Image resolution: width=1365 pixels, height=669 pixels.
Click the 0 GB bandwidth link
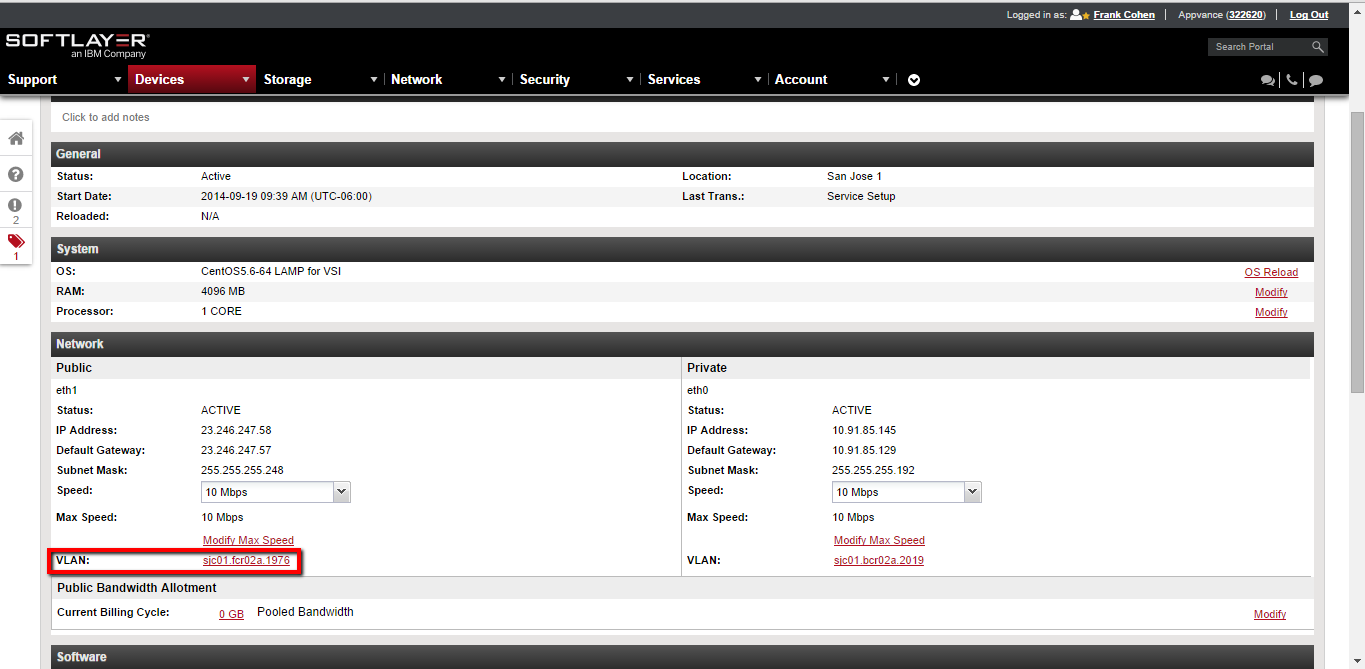click(x=231, y=614)
